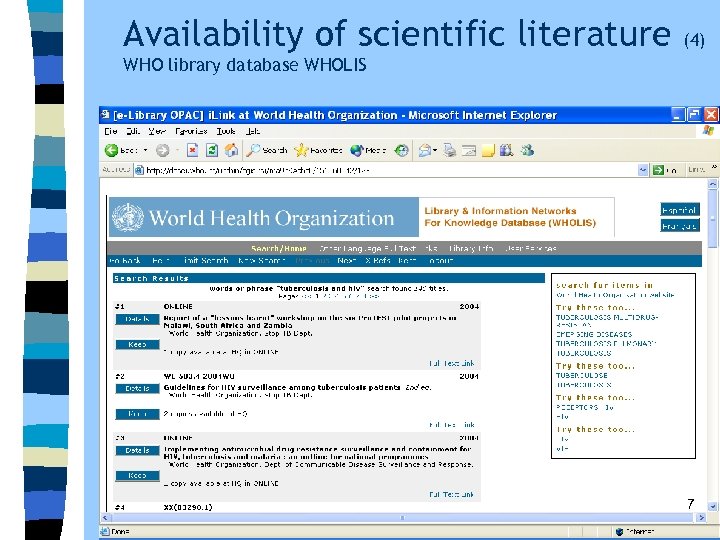Click the Keep button for result #3

(x=137, y=476)
